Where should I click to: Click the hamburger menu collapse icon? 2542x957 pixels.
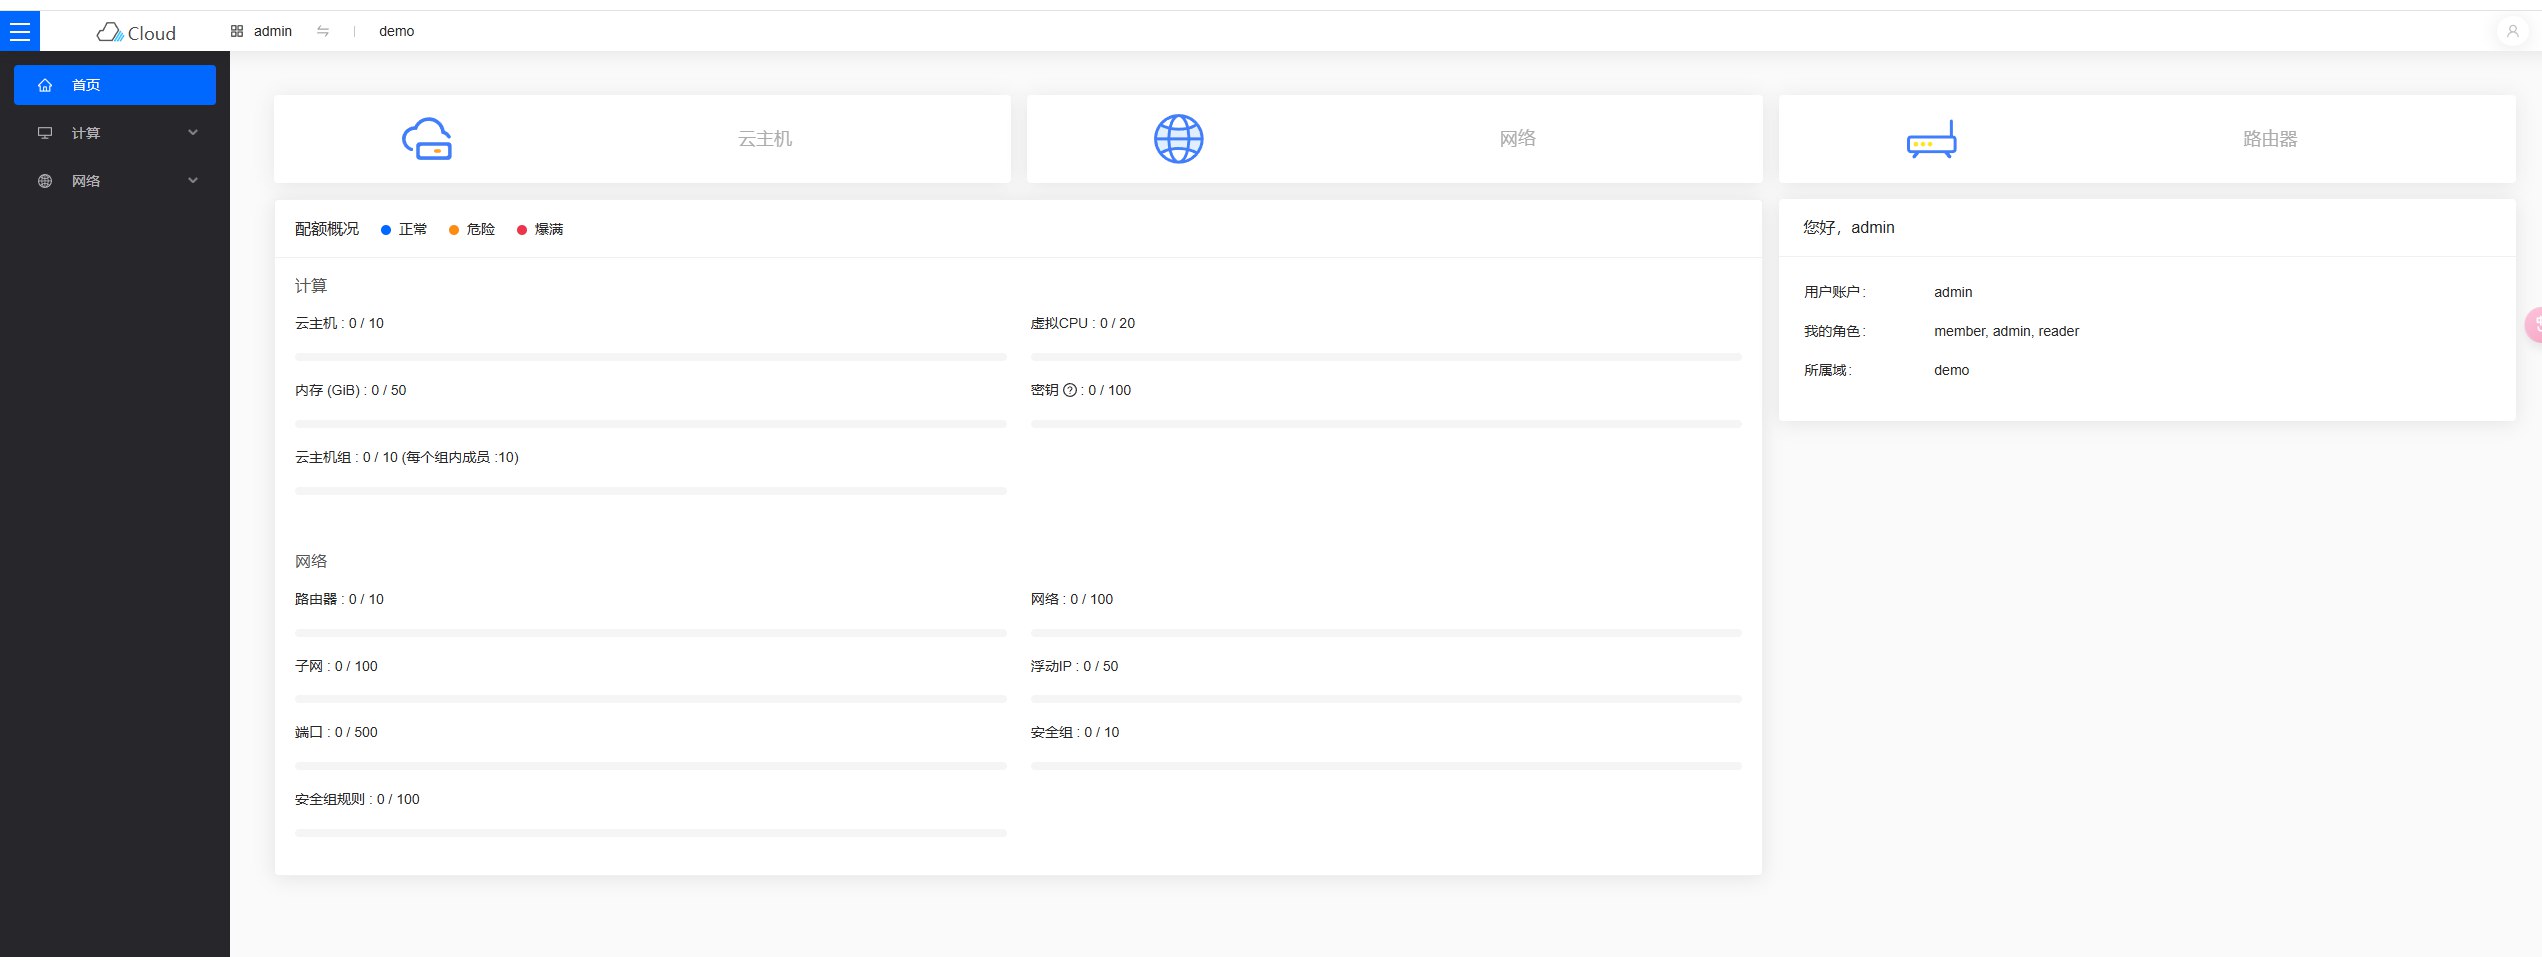[19, 31]
